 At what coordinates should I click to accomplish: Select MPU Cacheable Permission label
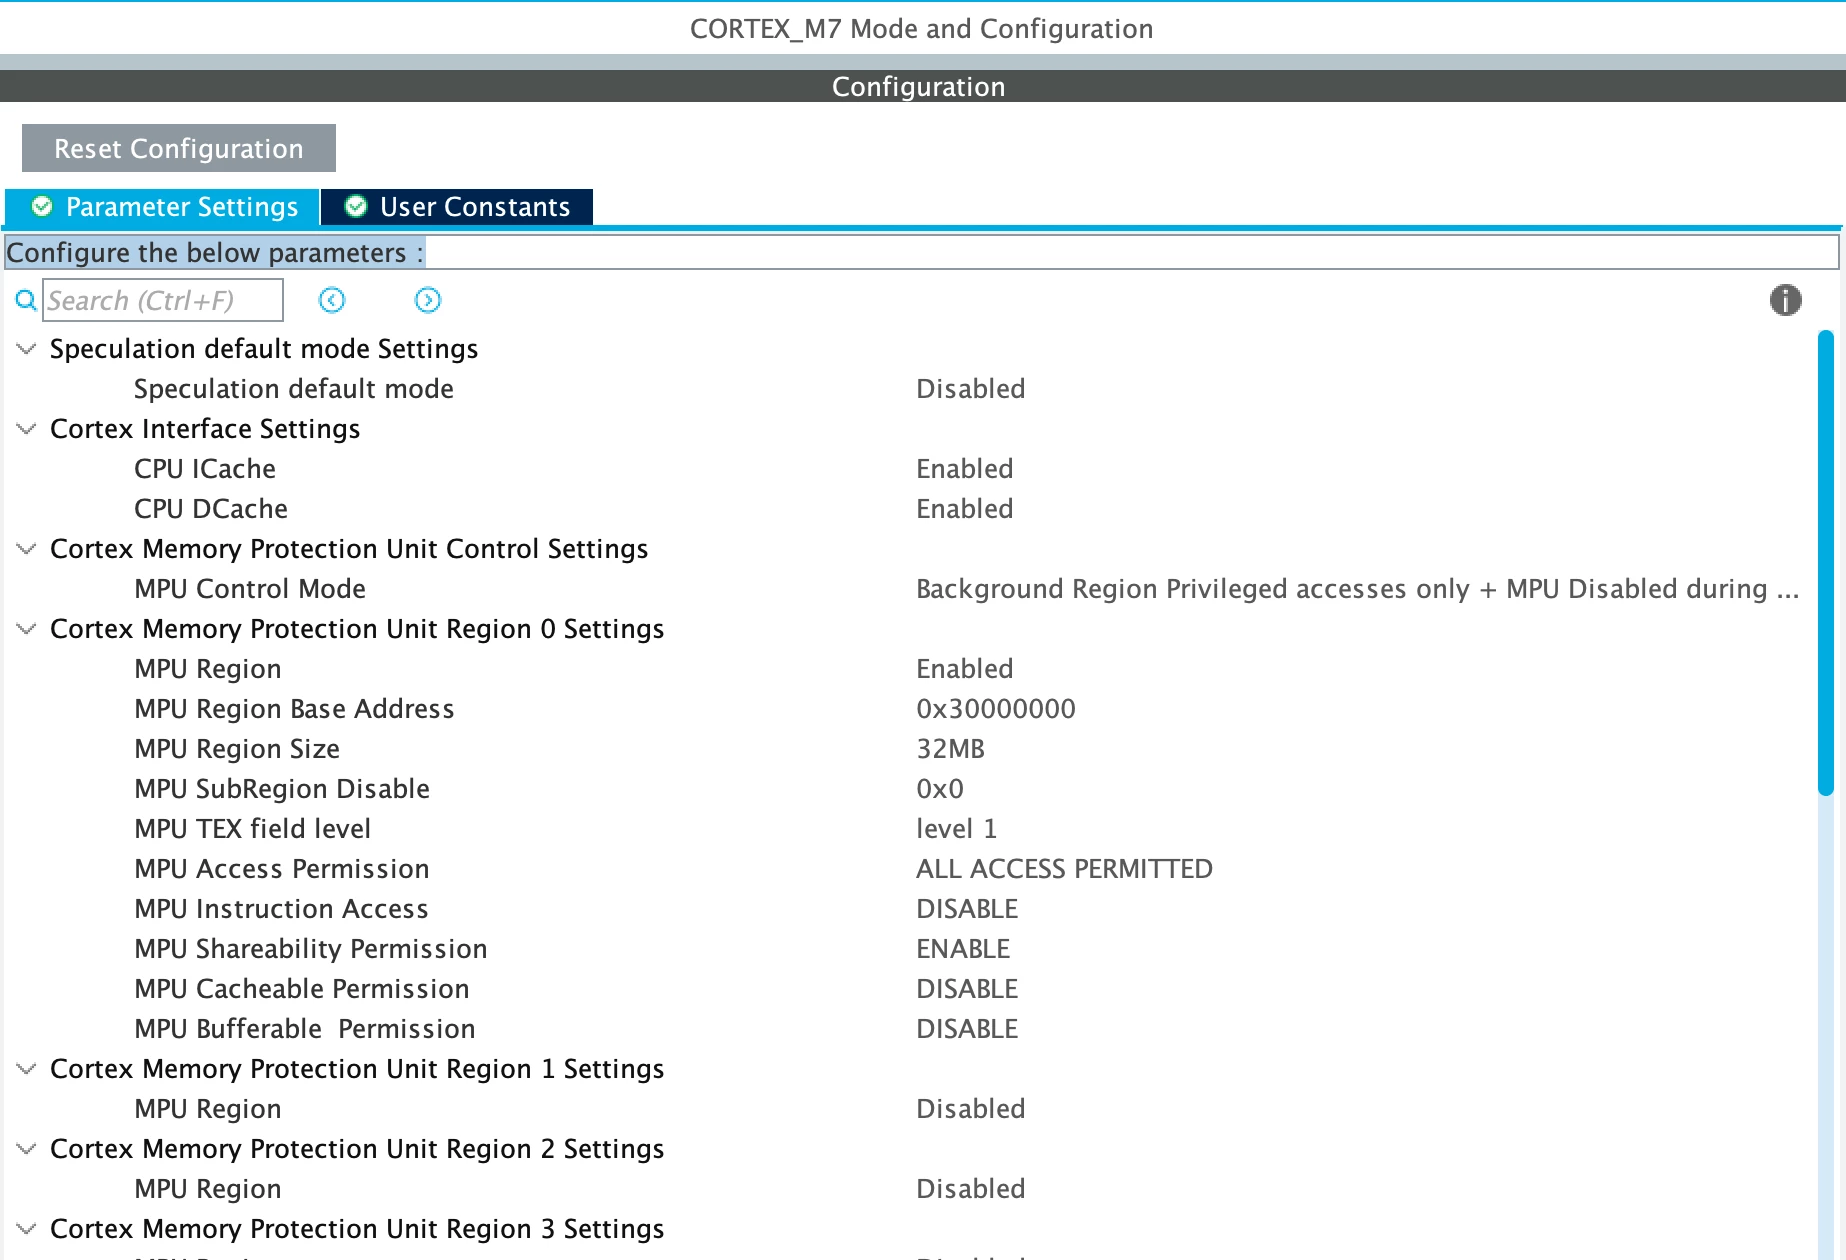click(x=302, y=989)
